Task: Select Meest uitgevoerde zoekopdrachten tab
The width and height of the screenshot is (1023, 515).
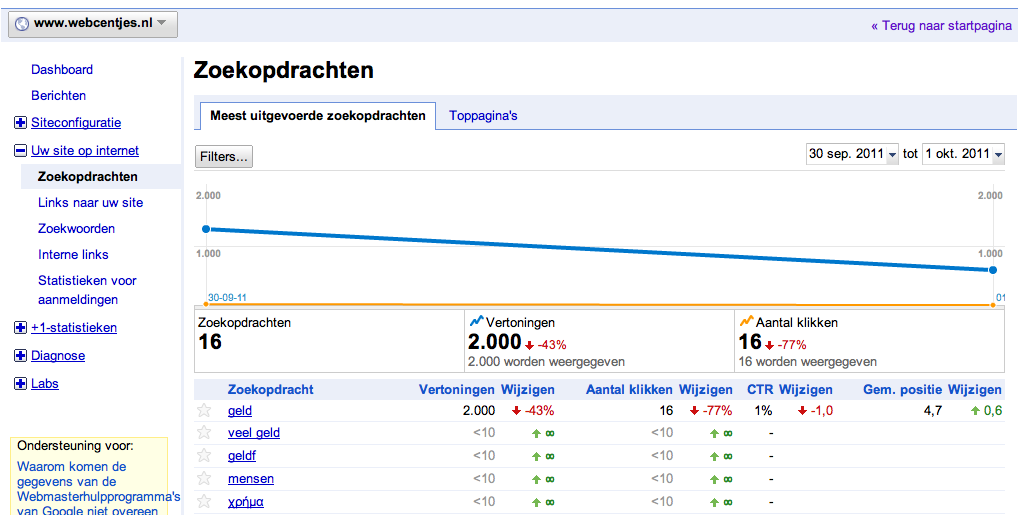Action: (x=318, y=116)
